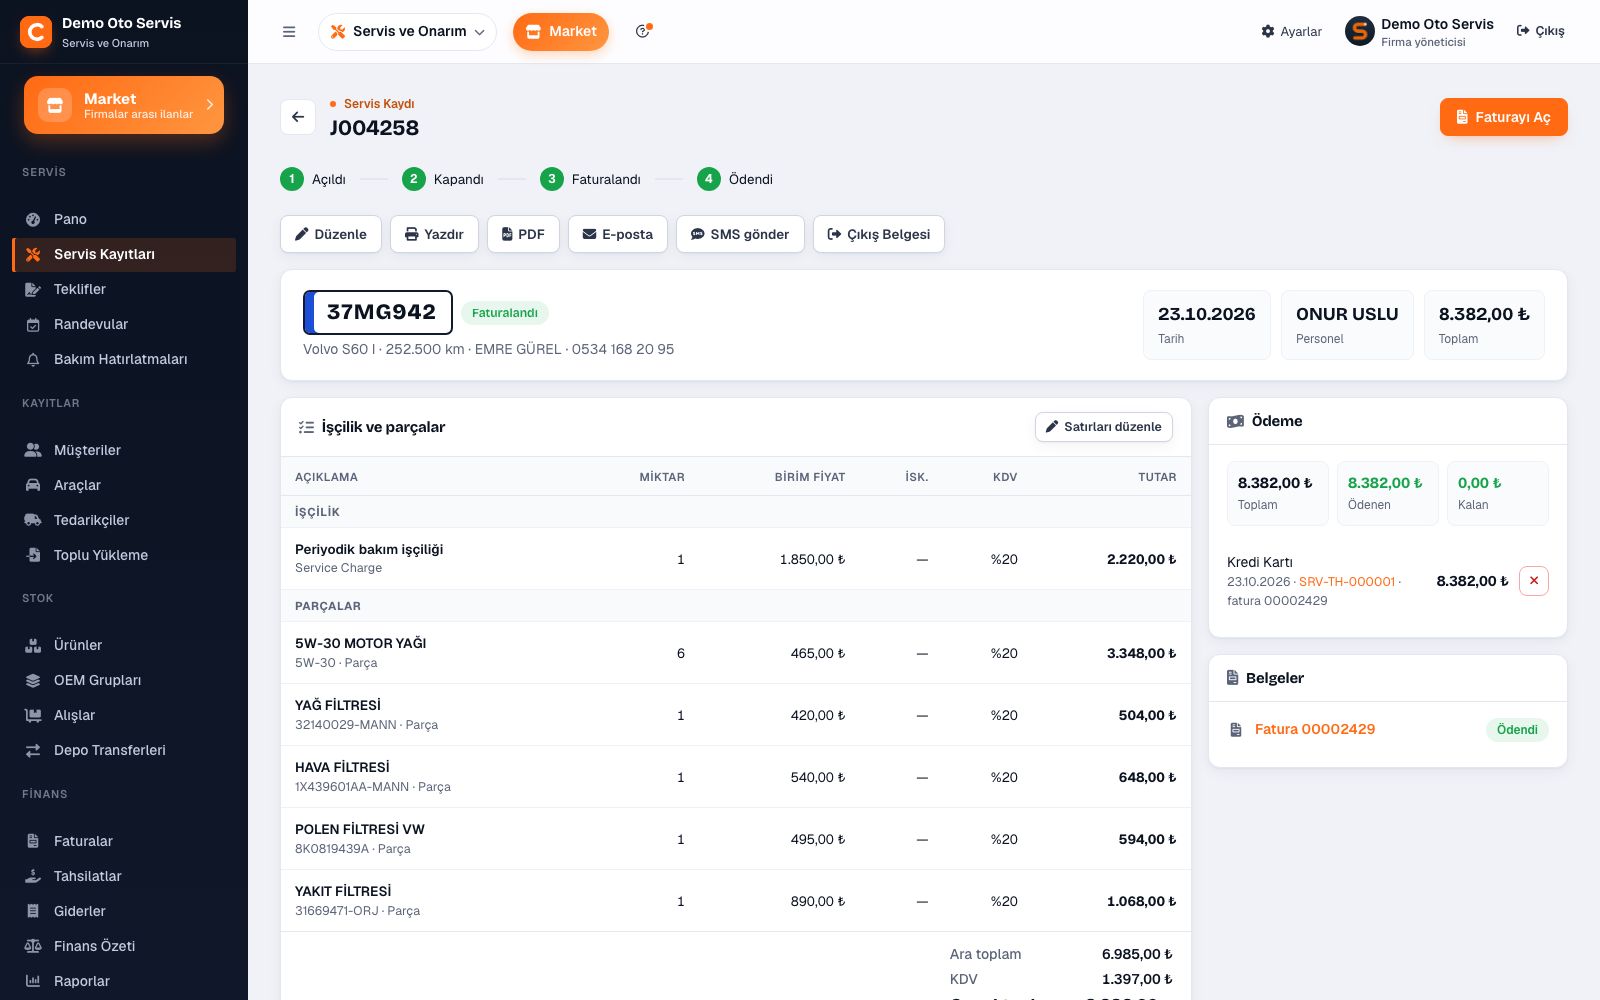Click the Market button in top bar
The image size is (1600, 1000).
[x=561, y=32]
